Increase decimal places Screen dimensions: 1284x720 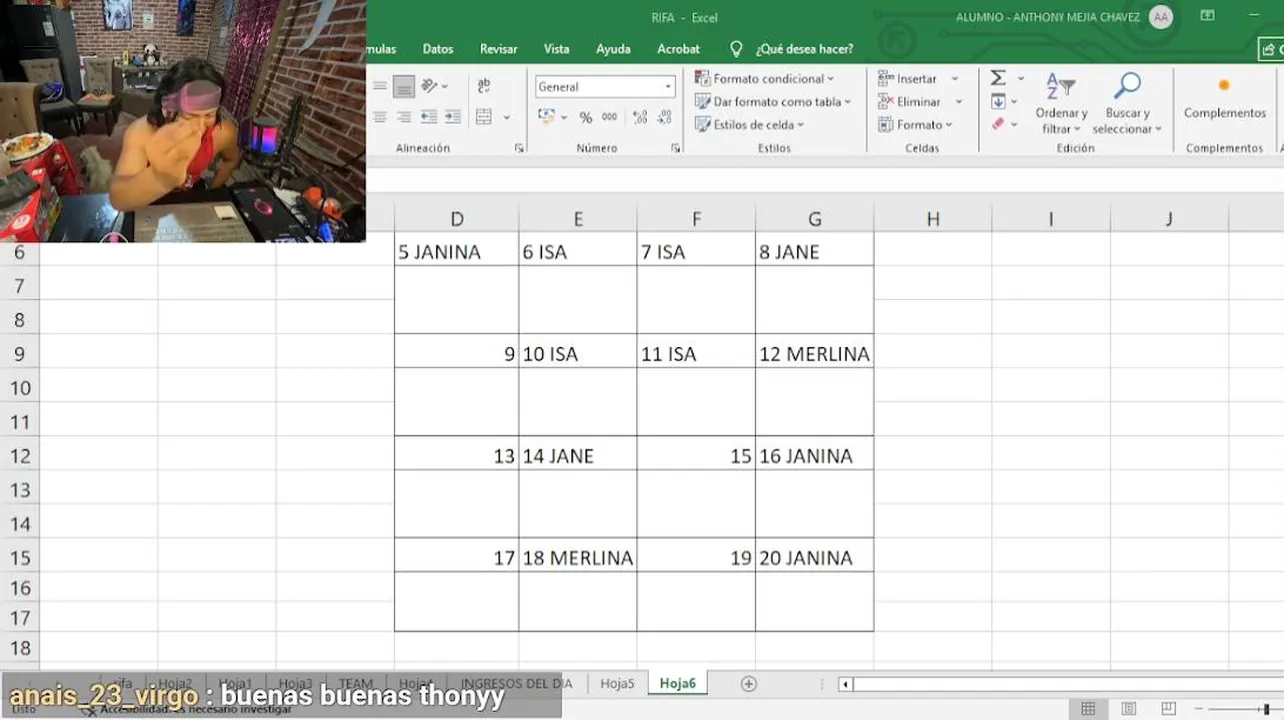coord(640,117)
